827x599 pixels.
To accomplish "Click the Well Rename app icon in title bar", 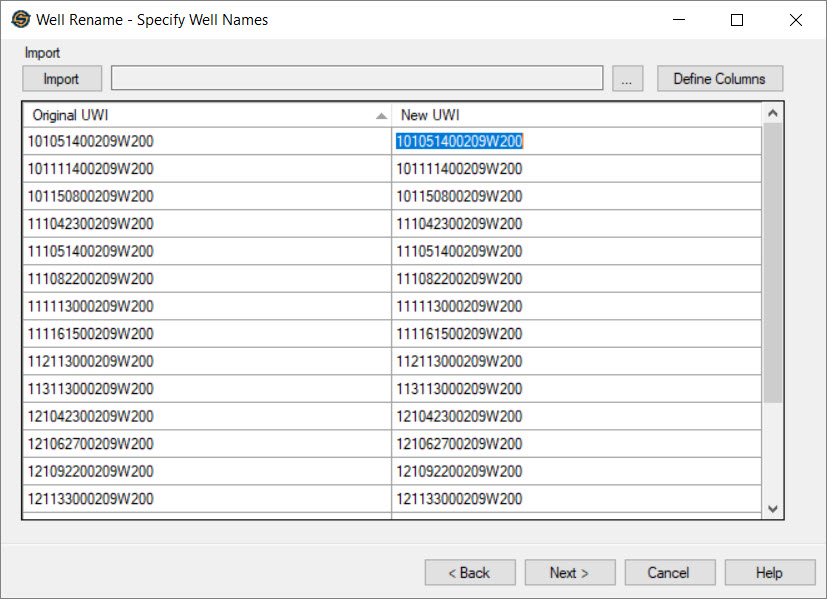I will pyautogui.click(x=20, y=19).
